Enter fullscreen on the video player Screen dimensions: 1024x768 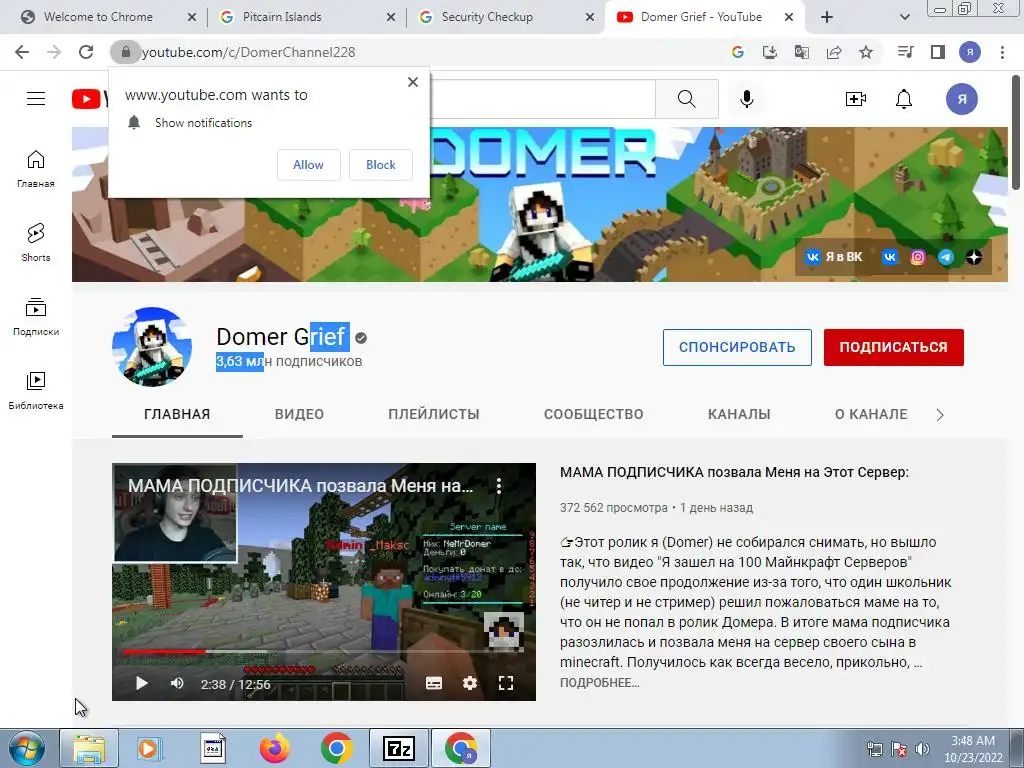505,683
